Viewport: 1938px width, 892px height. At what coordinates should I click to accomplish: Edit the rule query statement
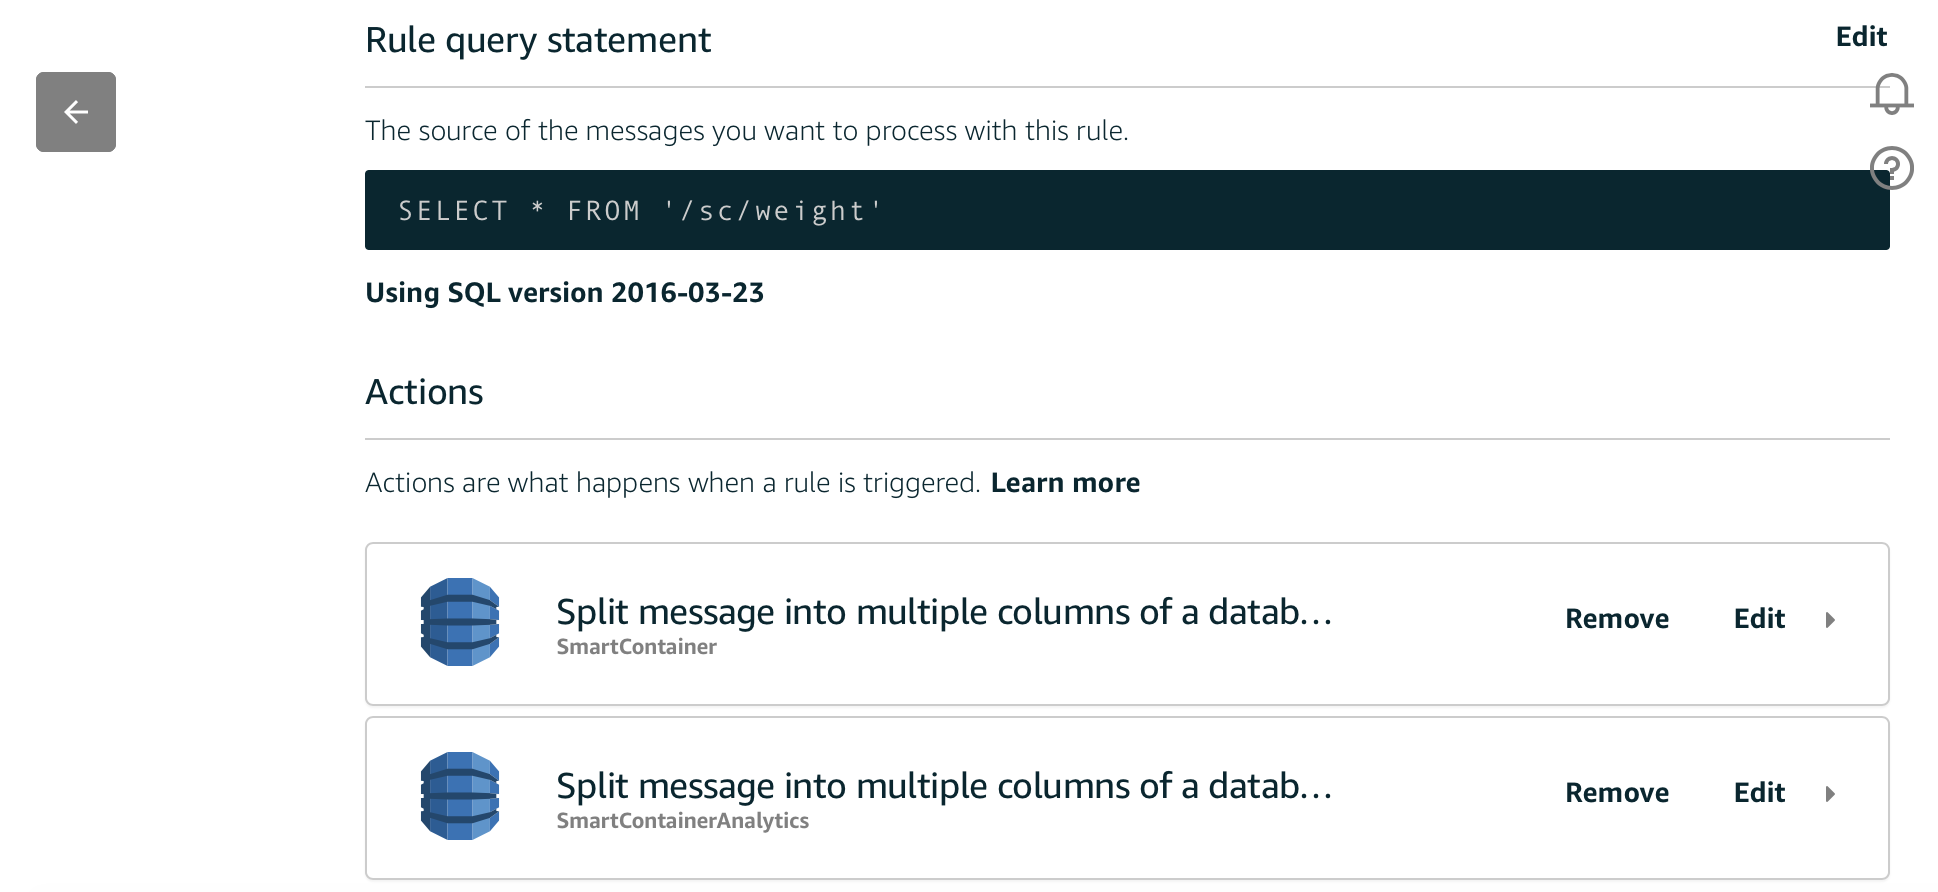(1861, 37)
